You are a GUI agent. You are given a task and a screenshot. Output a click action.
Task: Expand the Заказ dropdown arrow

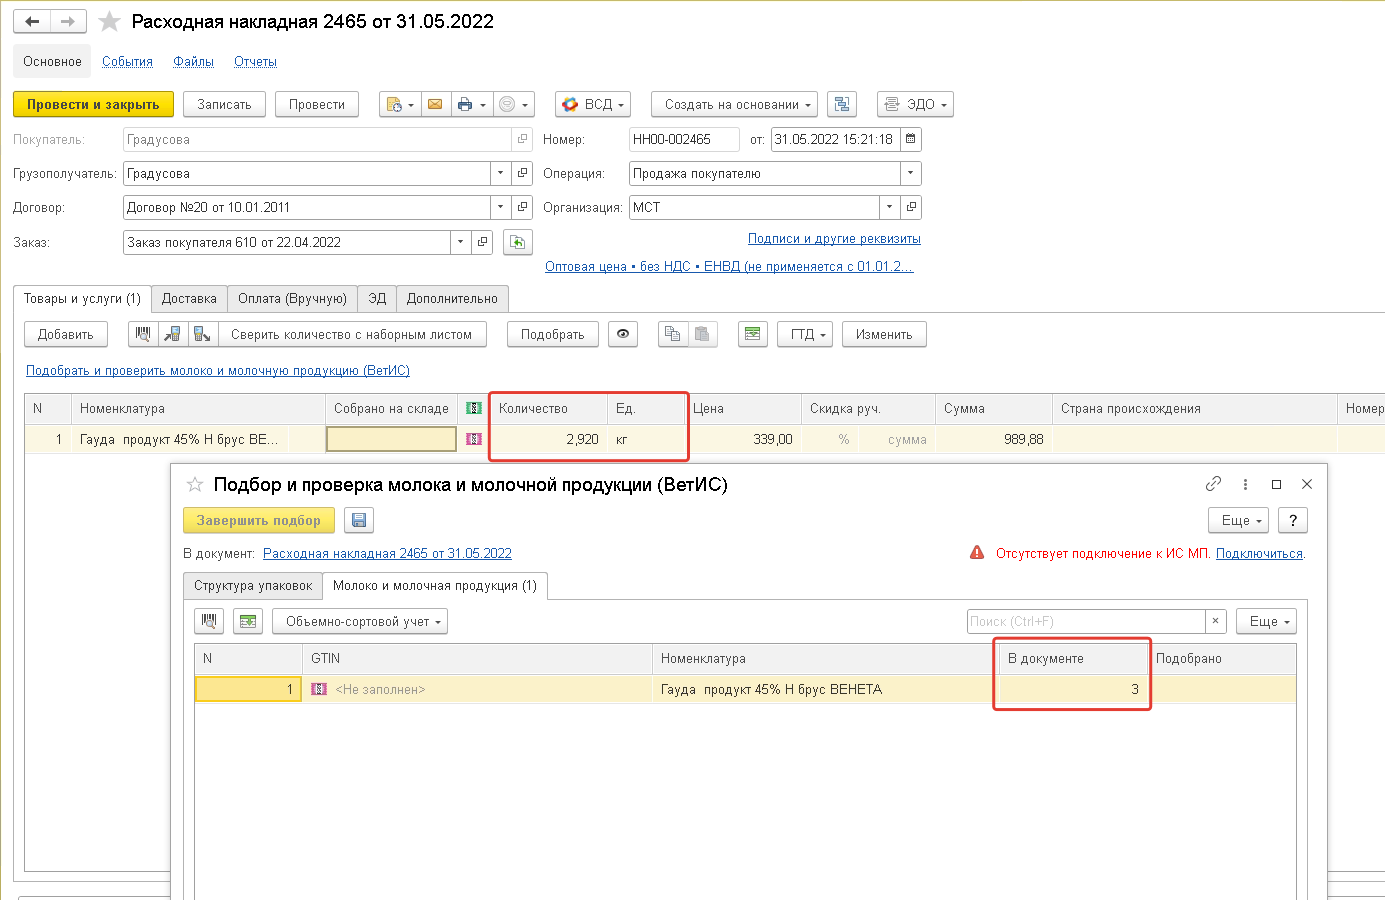coord(460,242)
